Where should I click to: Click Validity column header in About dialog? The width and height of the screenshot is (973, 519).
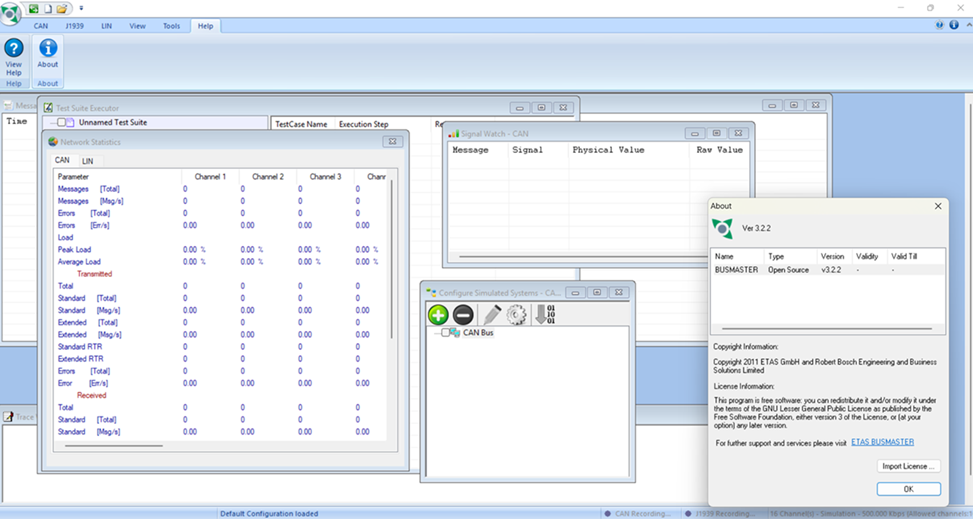pos(869,256)
